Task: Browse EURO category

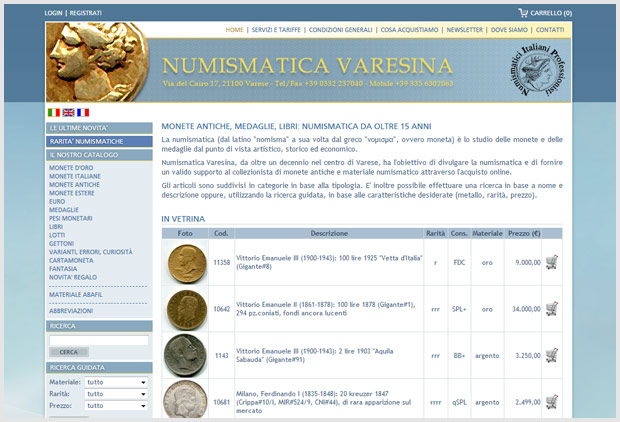Action: (57, 201)
